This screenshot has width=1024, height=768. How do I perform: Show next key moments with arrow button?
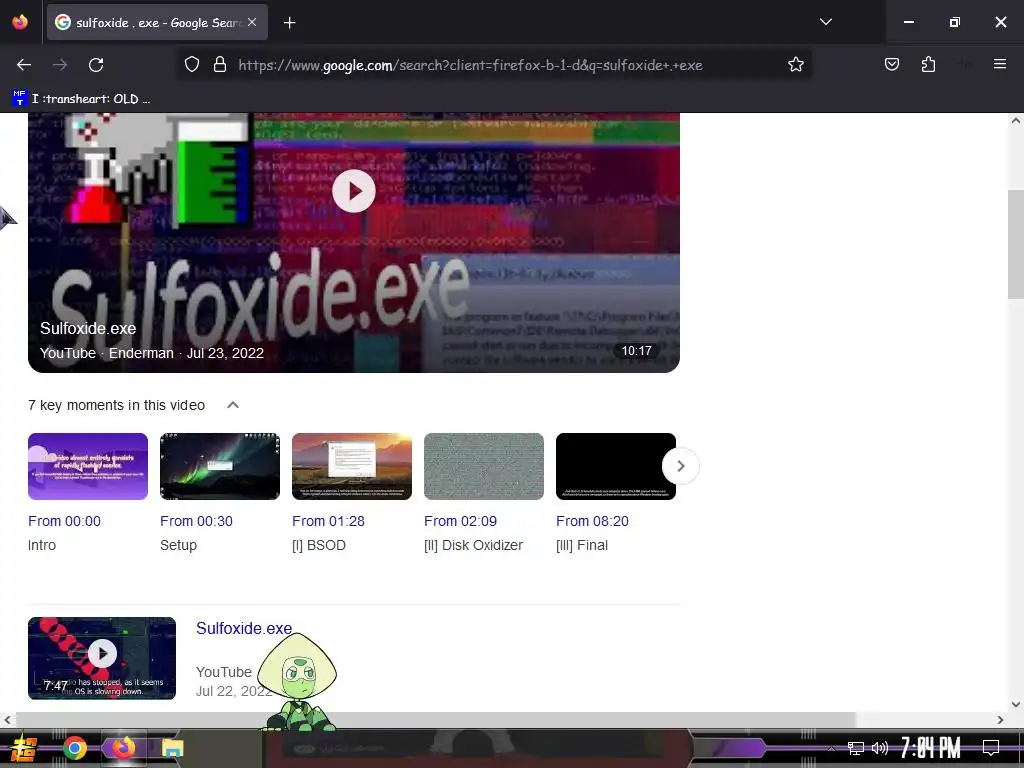(680, 466)
